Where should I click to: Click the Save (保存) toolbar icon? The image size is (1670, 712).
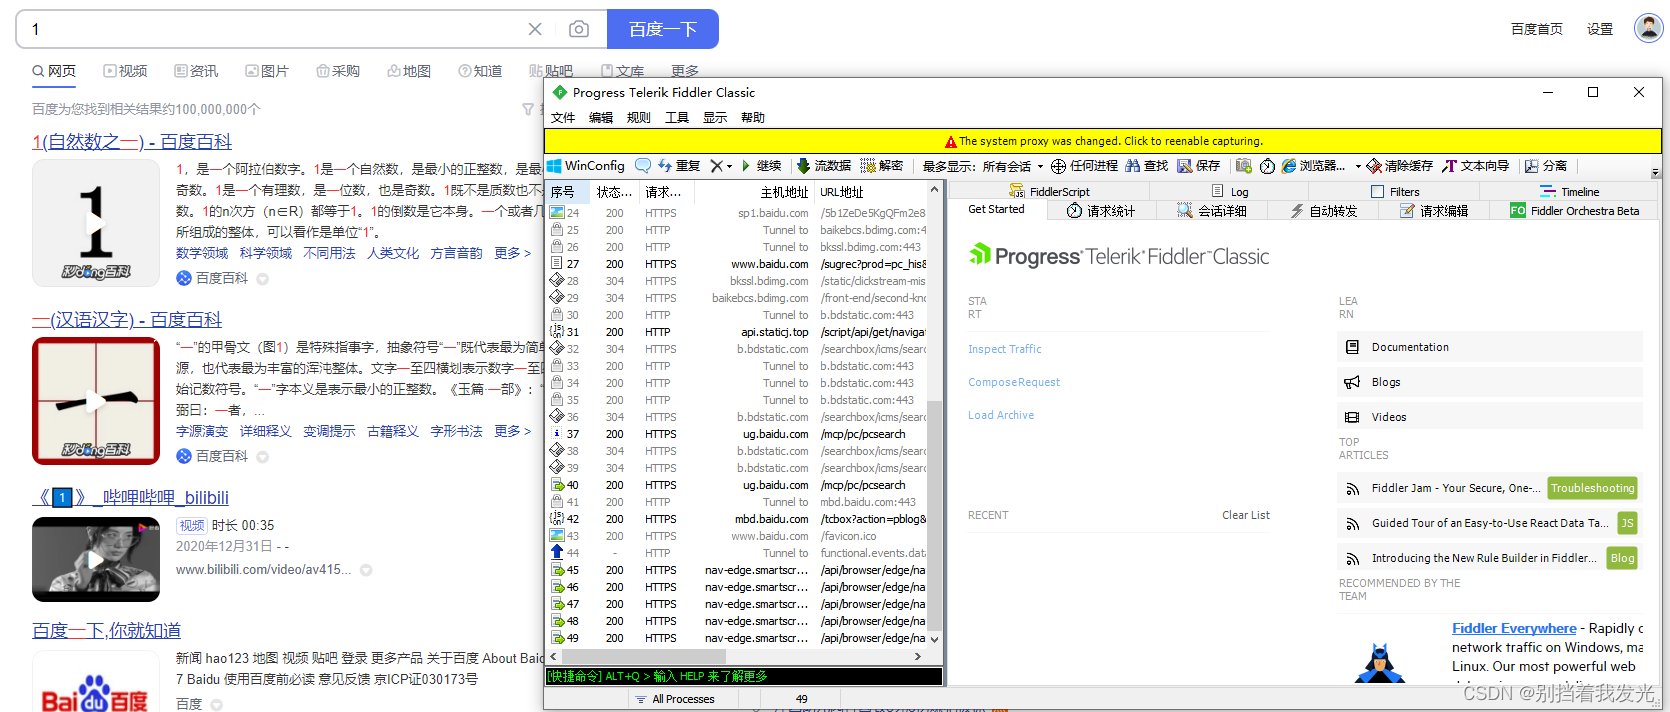coord(1185,166)
